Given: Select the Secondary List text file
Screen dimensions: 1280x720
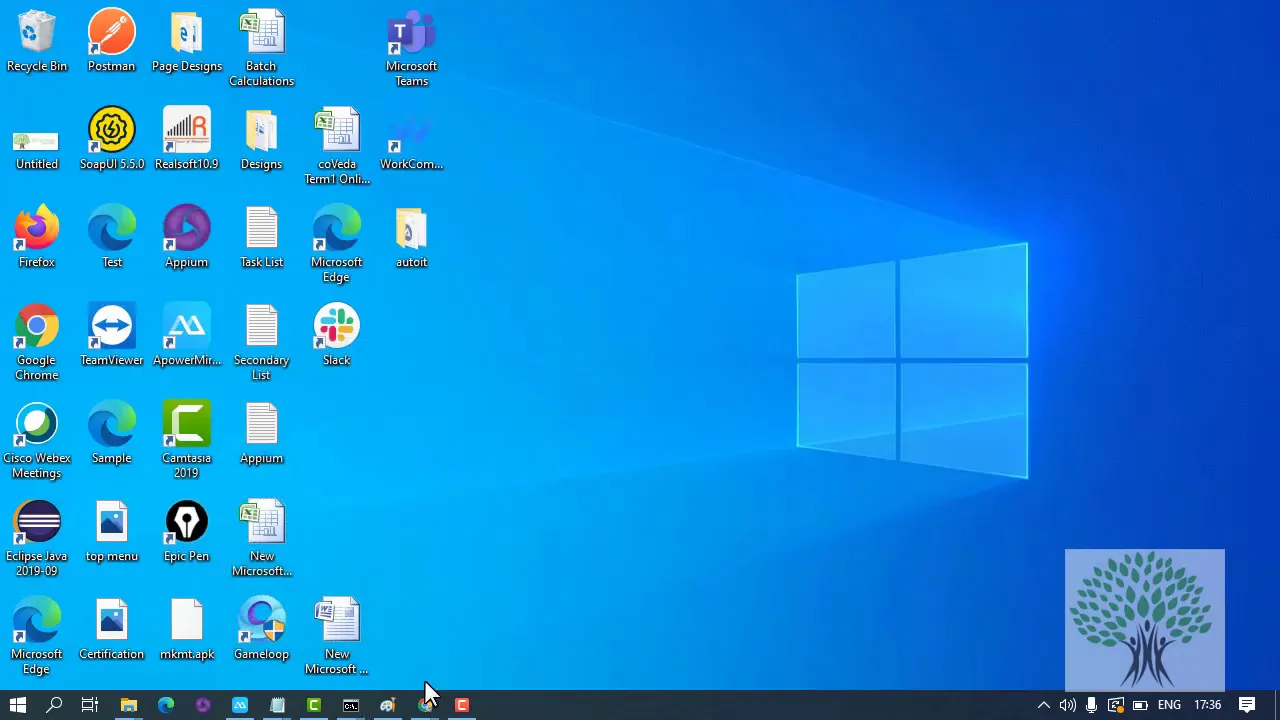Looking at the screenshot, I should (261, 343).
